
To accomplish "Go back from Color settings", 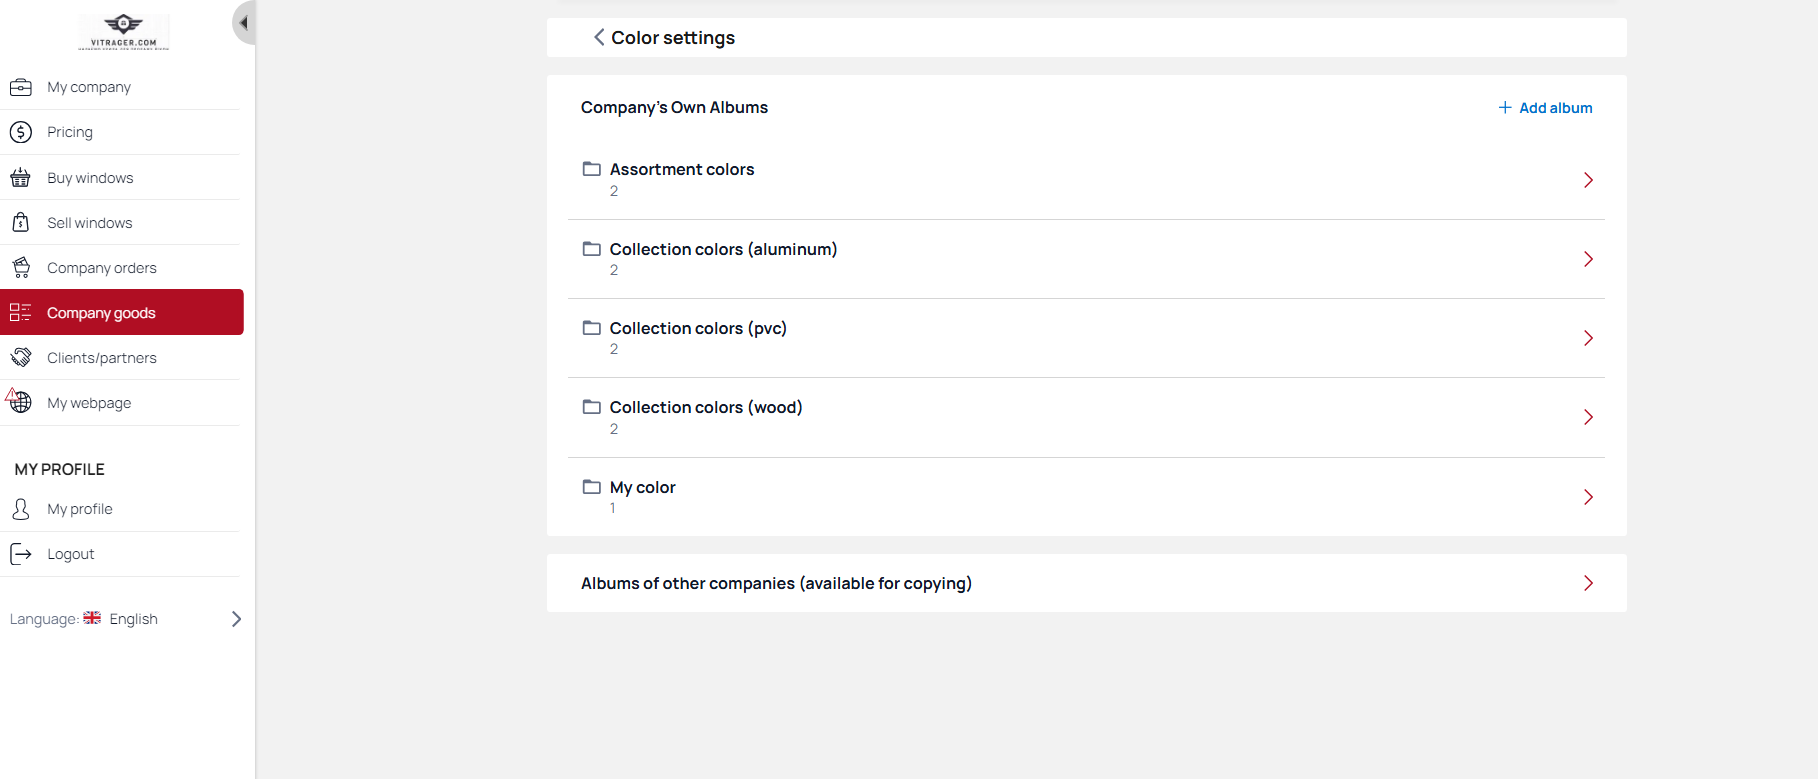I will pos(599,37).
